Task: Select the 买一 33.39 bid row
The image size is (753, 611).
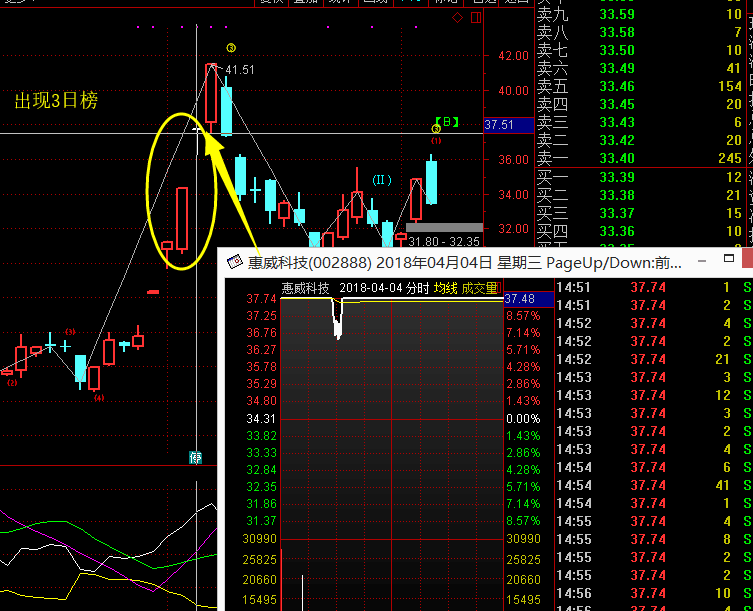Action: (x=640, y=177)
